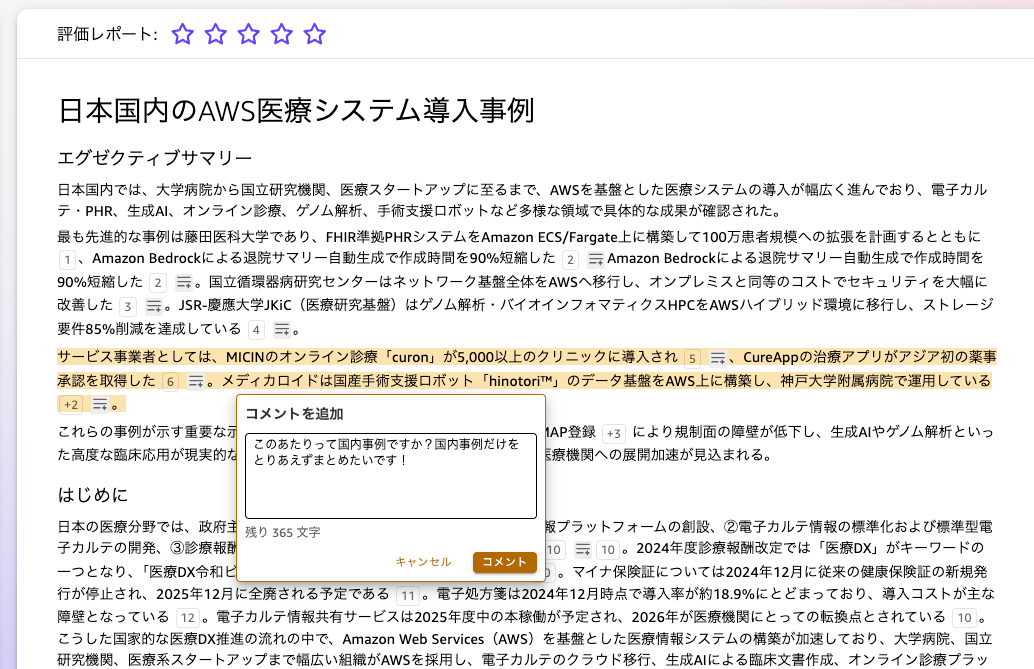Select the fifth rating star
The width and height of the screenshot is (1034, 669).
pos(315,34)
